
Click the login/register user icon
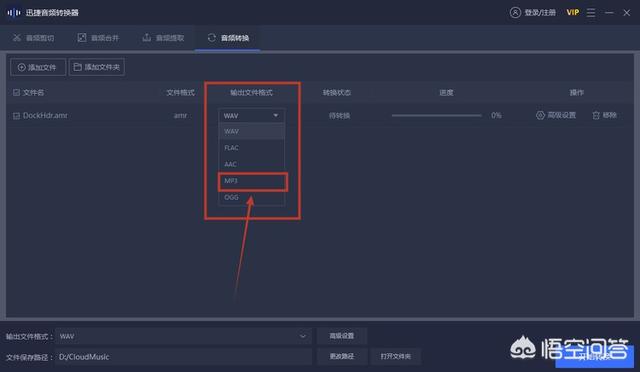[515, 13]
